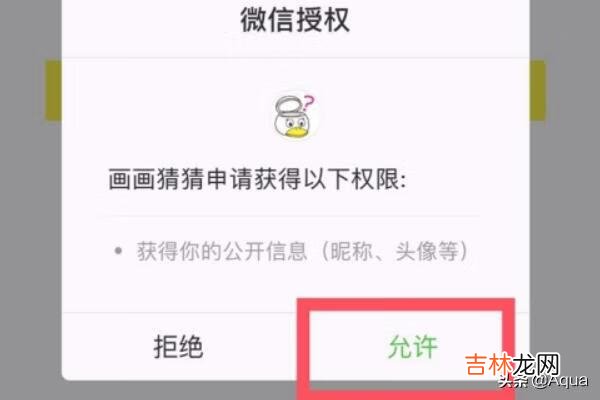Click the divider line below the title
Image resolution: width=600 pixels, height=400 pixels.
click(295, 58)
